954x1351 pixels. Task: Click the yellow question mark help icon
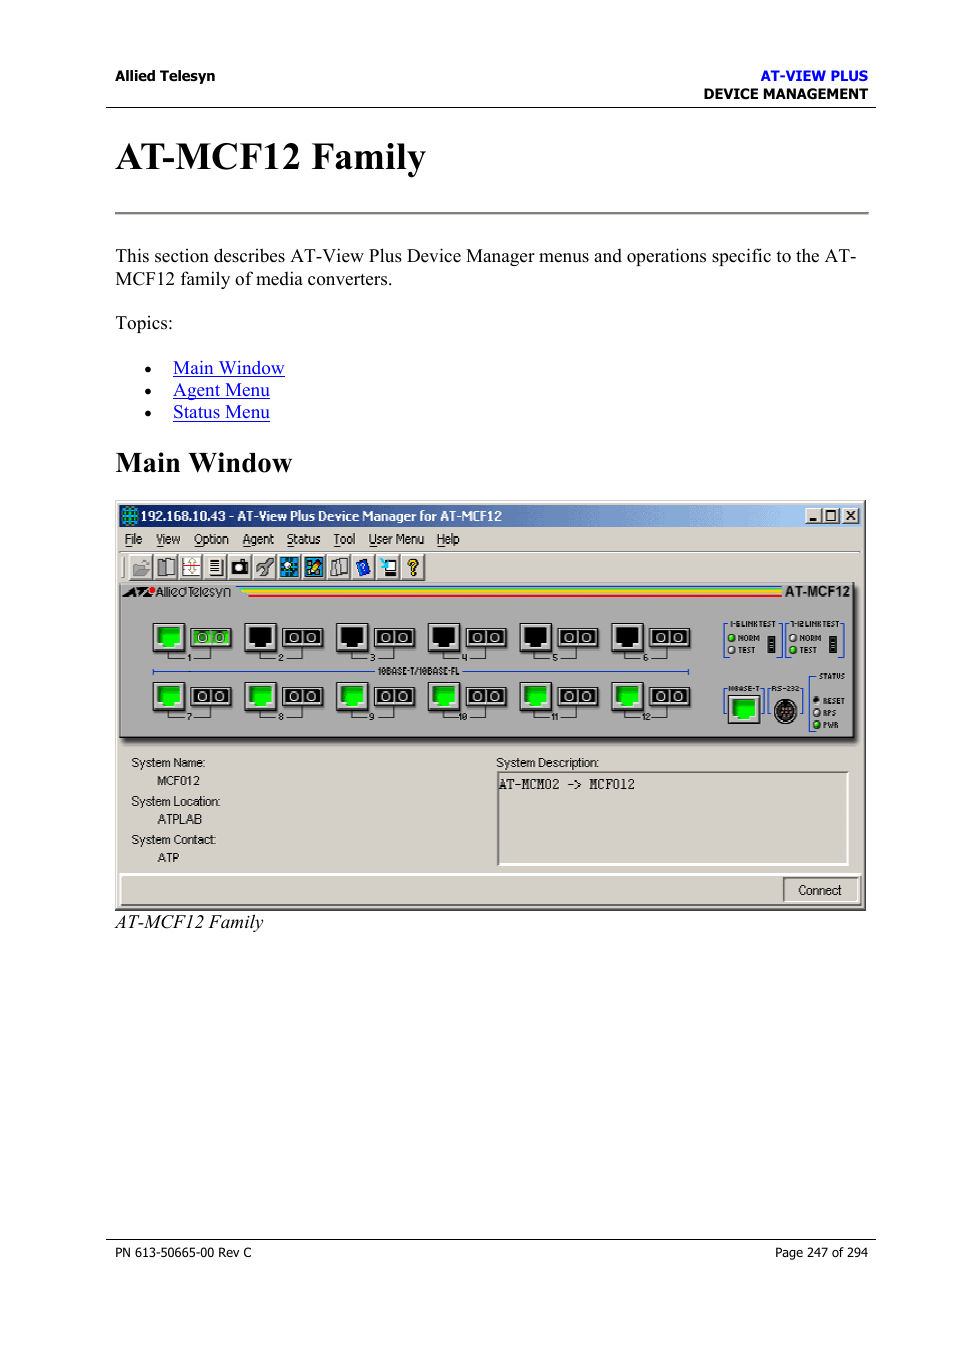point(413,567)
